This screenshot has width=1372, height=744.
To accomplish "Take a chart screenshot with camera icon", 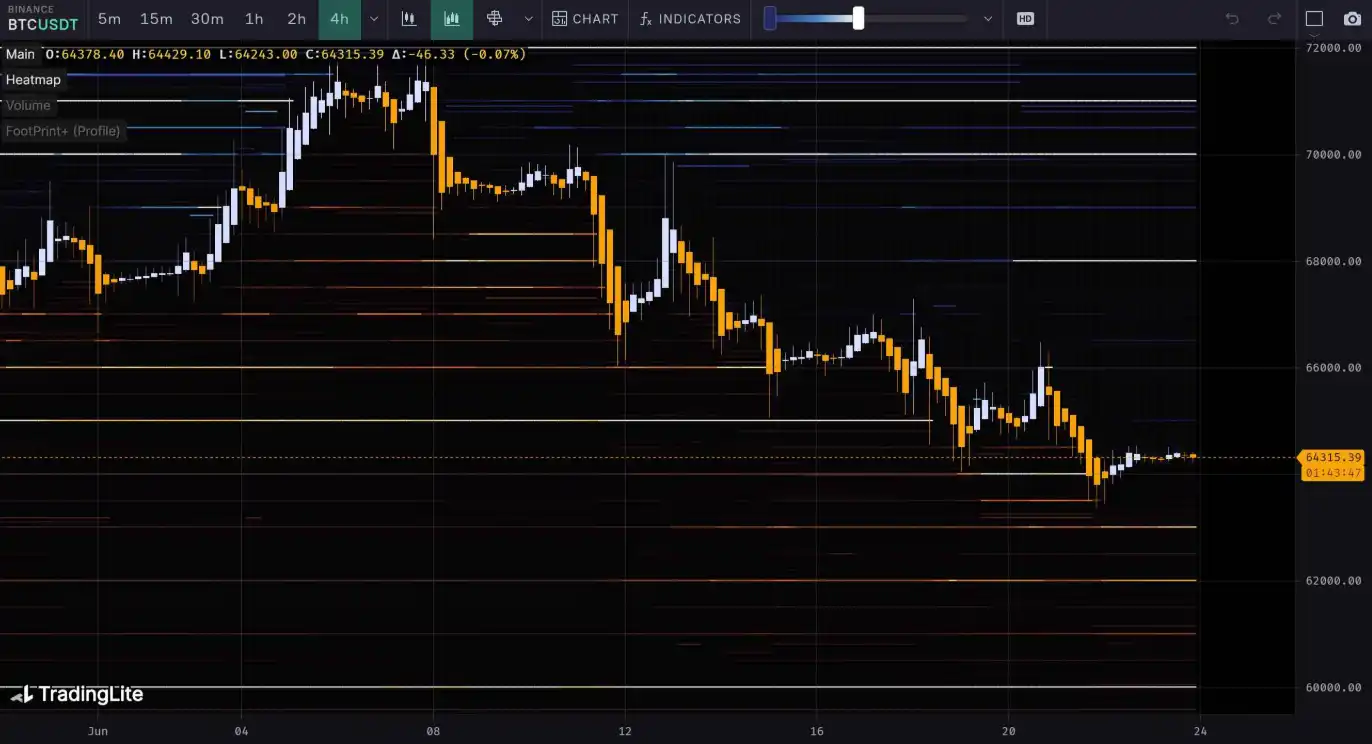I will [x=1351, y=19].
